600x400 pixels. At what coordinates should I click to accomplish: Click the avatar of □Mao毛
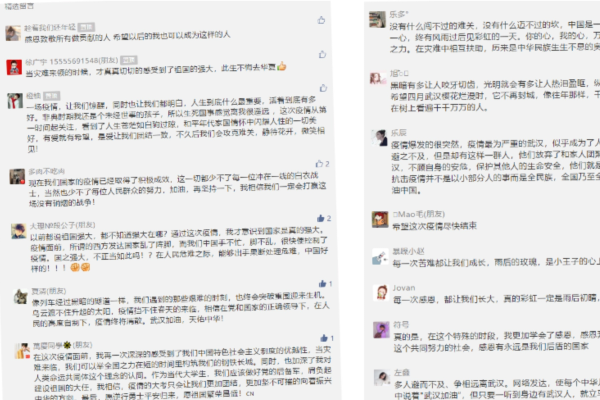coord(380,219)
